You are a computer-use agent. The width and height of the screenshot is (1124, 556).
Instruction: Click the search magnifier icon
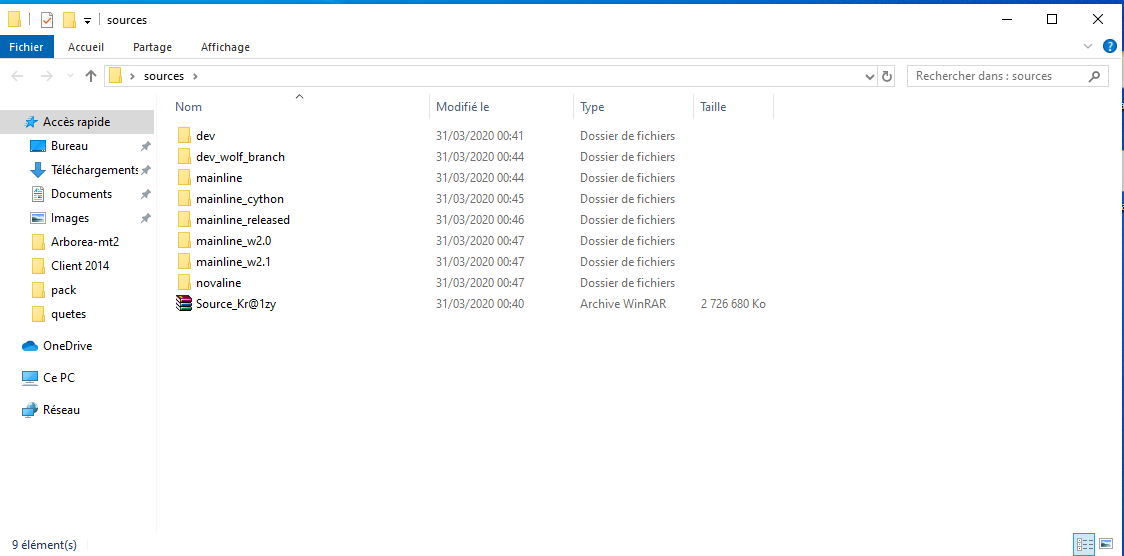coord(1094,76)
